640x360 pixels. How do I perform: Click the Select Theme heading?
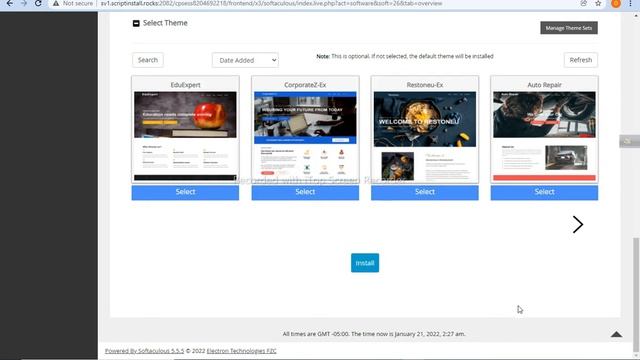[165, 23]
